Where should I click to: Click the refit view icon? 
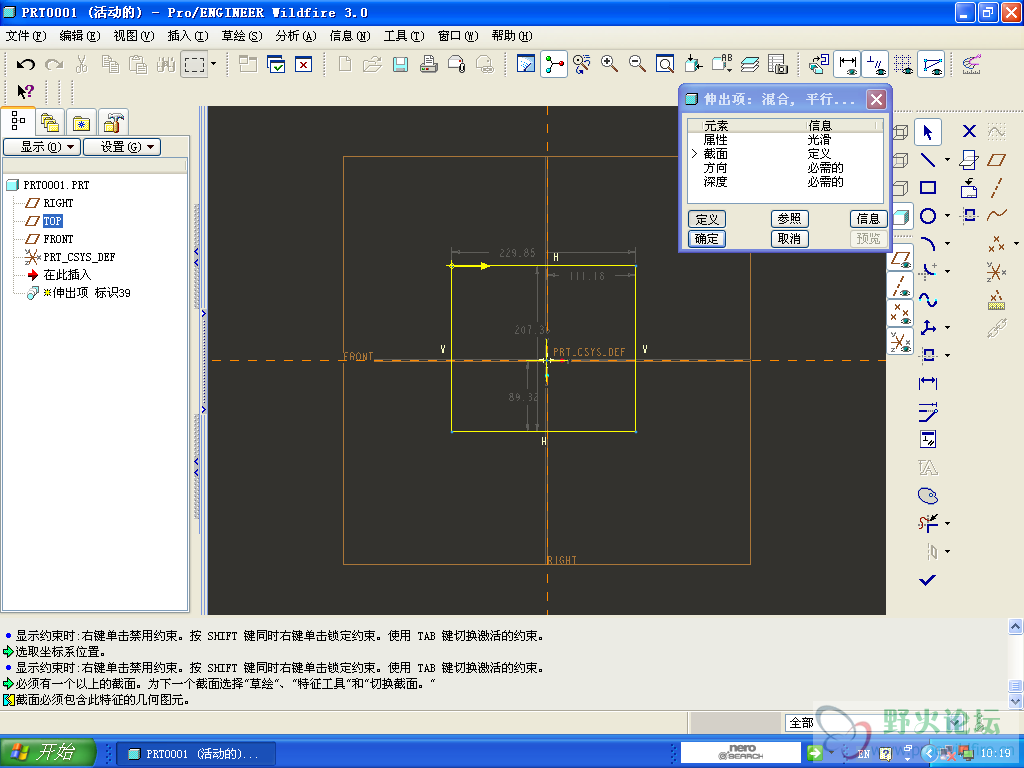click(x=665, y=64)
